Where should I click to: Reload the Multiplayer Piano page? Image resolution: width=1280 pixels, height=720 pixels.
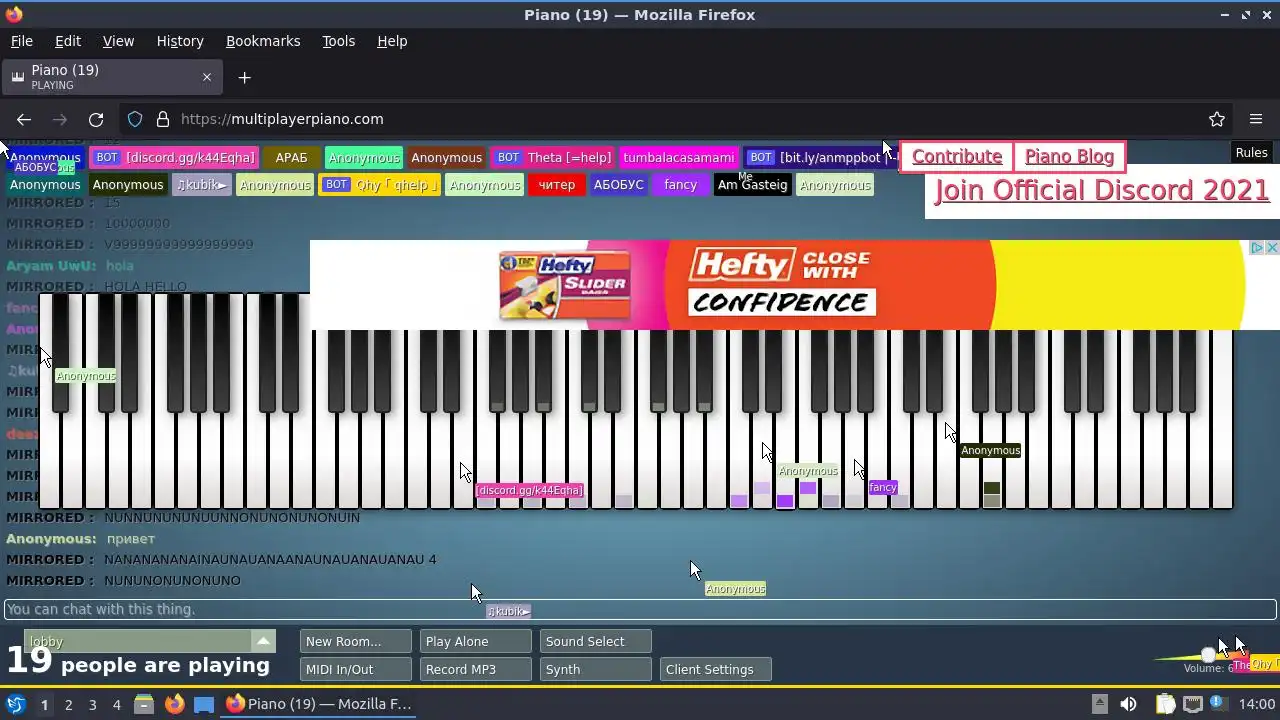coord(96,119)
